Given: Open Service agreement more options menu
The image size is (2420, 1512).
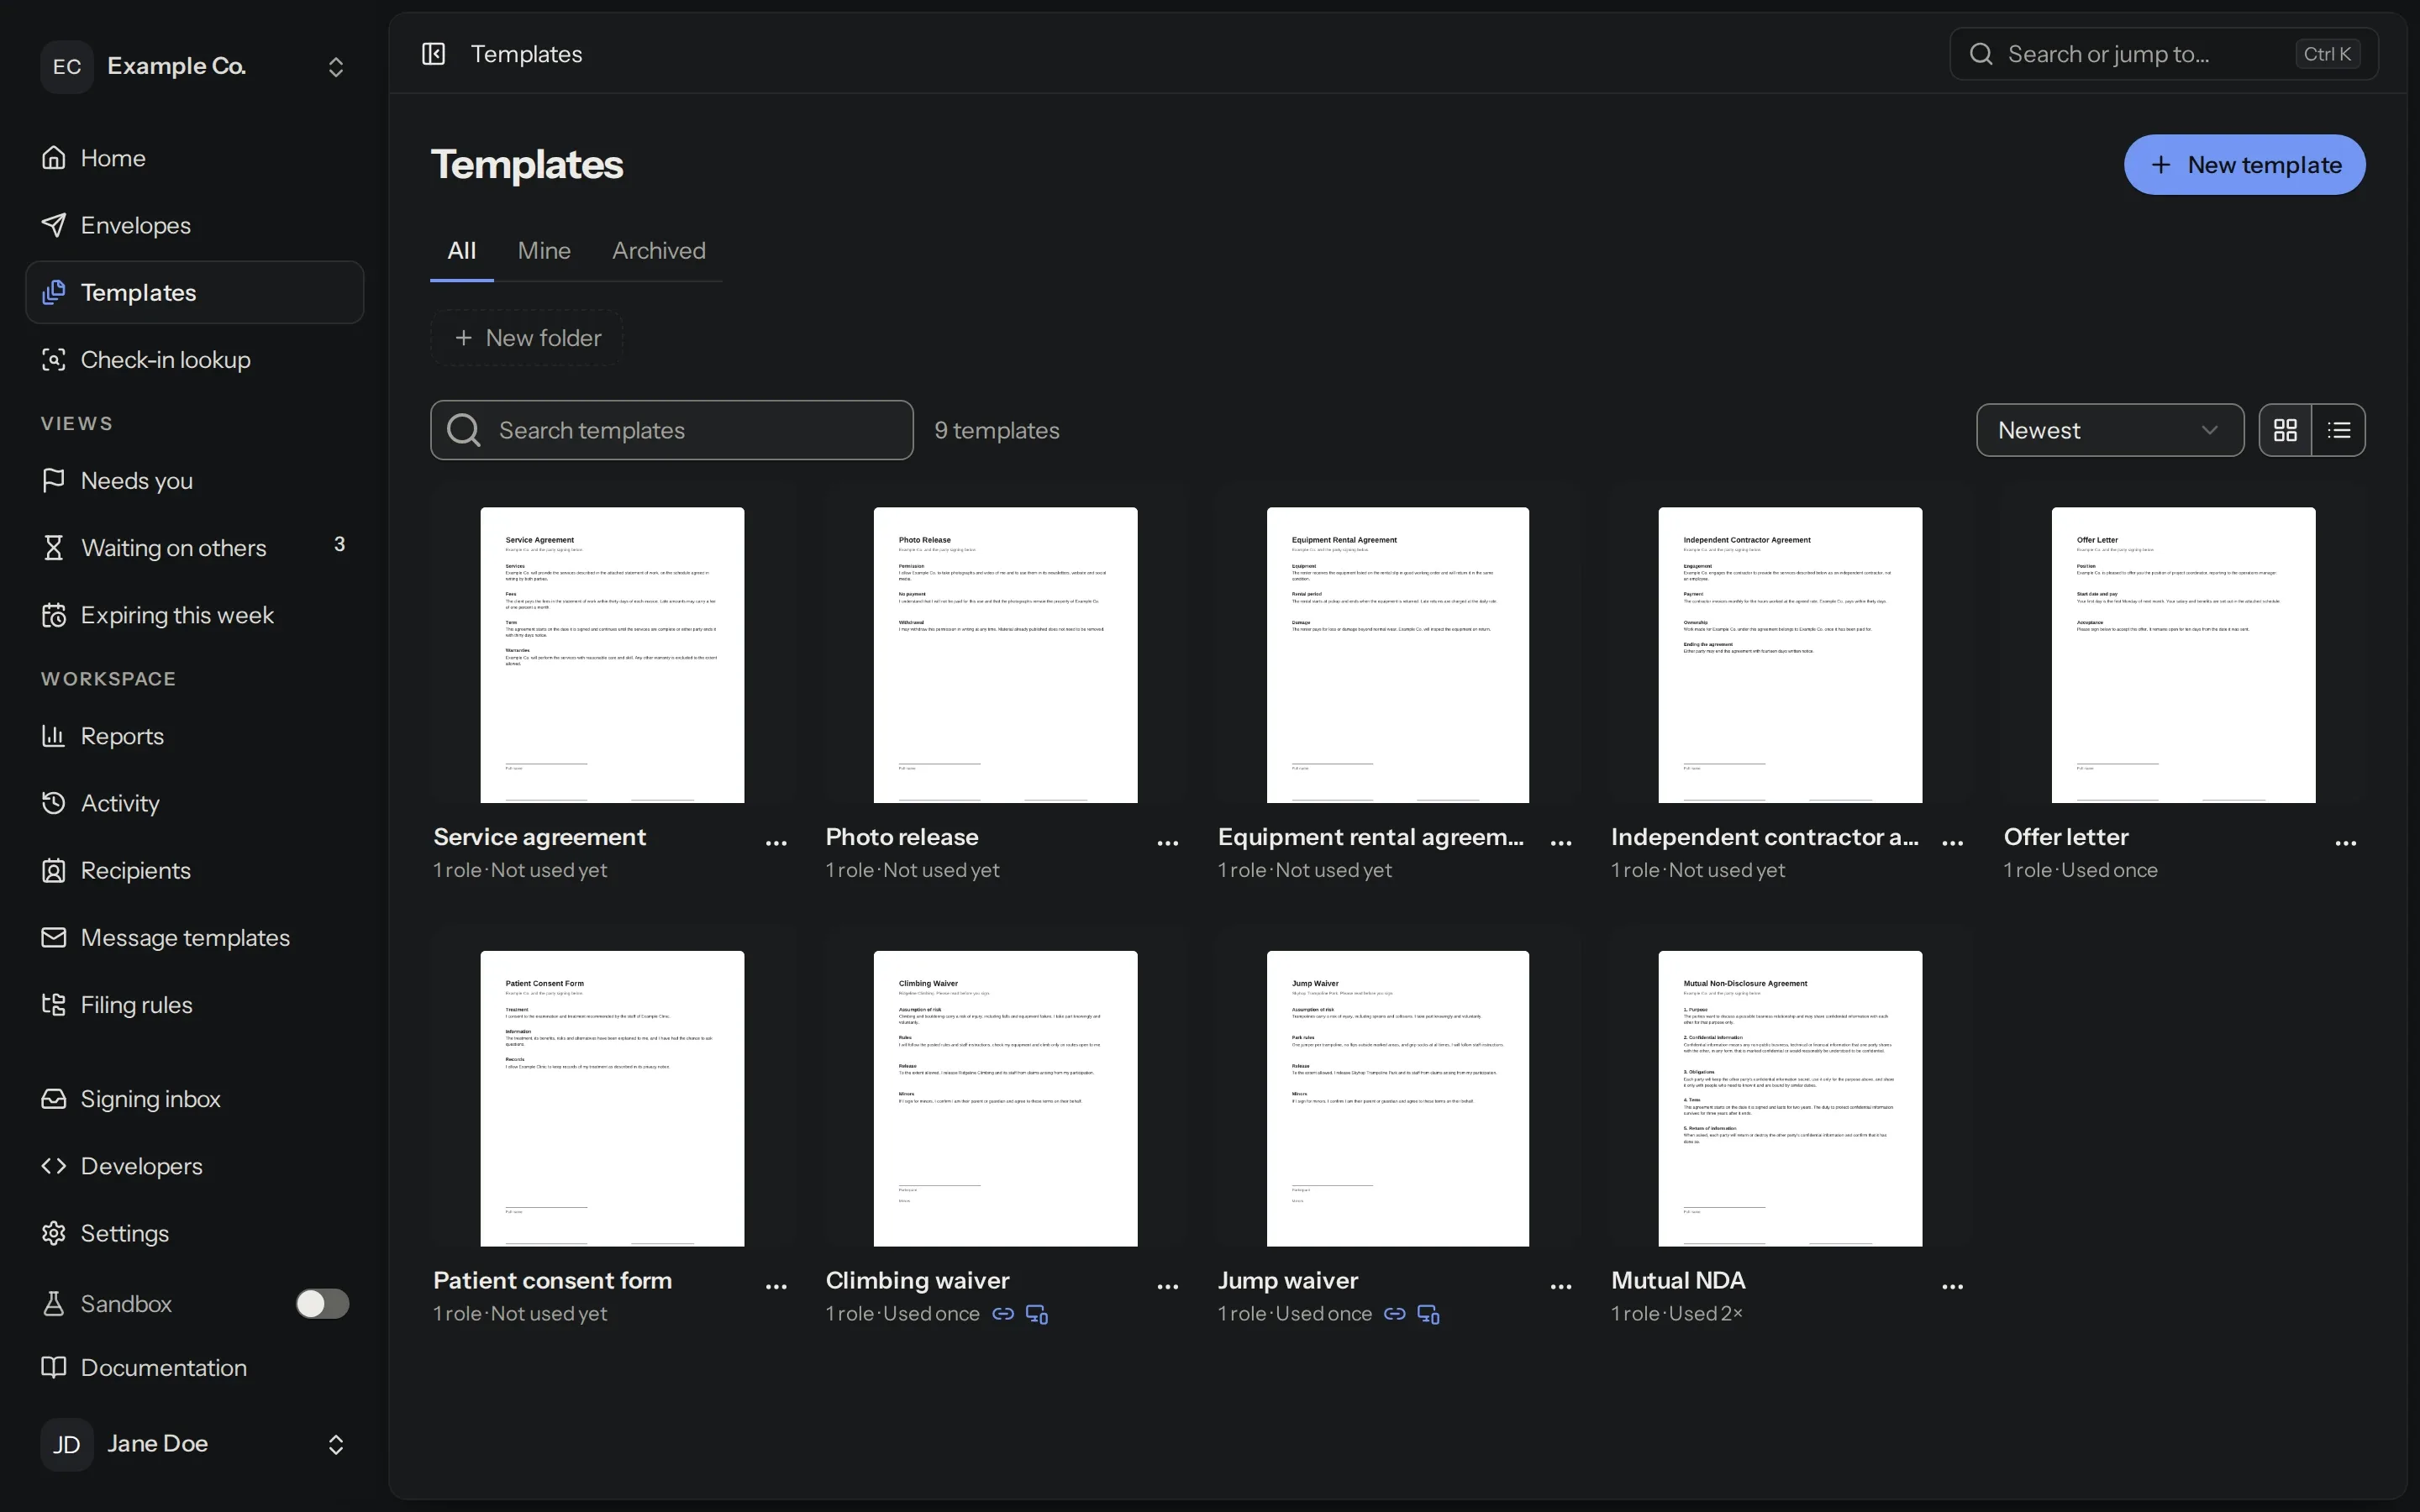Looking at the screenshot, I should point(776,843).
